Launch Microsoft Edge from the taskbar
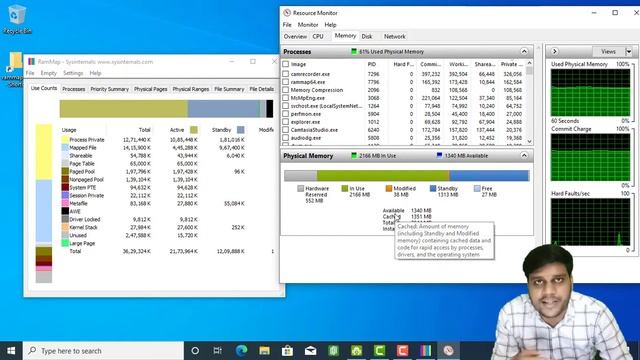Image resolution: width=640 pixels, height=360 pixels. (x=241, y=351)
